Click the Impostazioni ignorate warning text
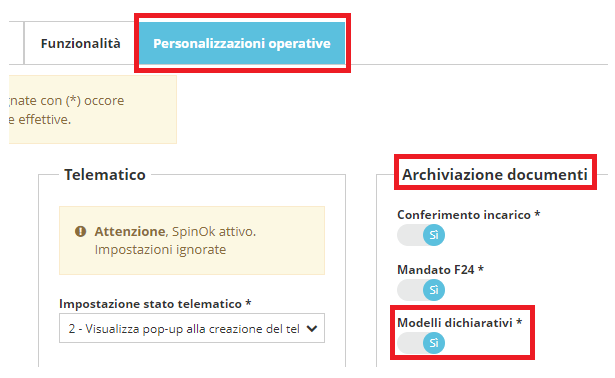This screenshot has height=378, width=615. click(160, 249)
